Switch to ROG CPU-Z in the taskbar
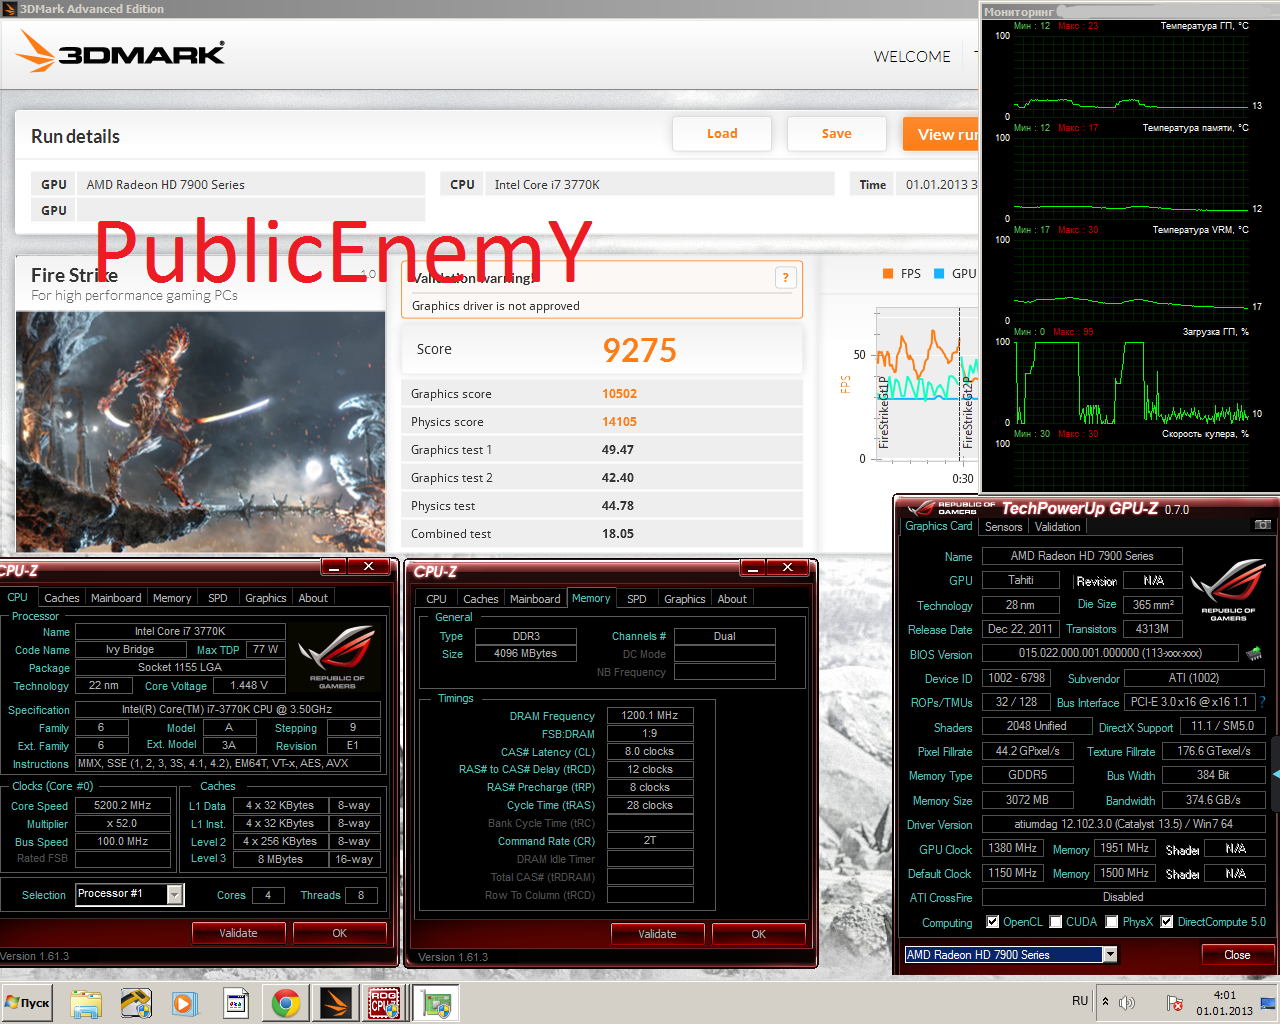The width and height of the screenshot is (1280, 1024). pos(385,1003)
